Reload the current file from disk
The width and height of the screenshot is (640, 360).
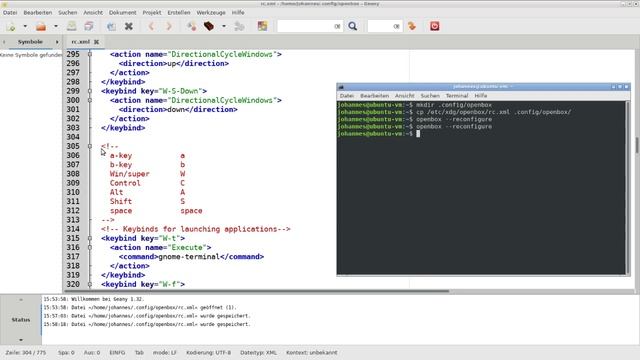(111, 27)
